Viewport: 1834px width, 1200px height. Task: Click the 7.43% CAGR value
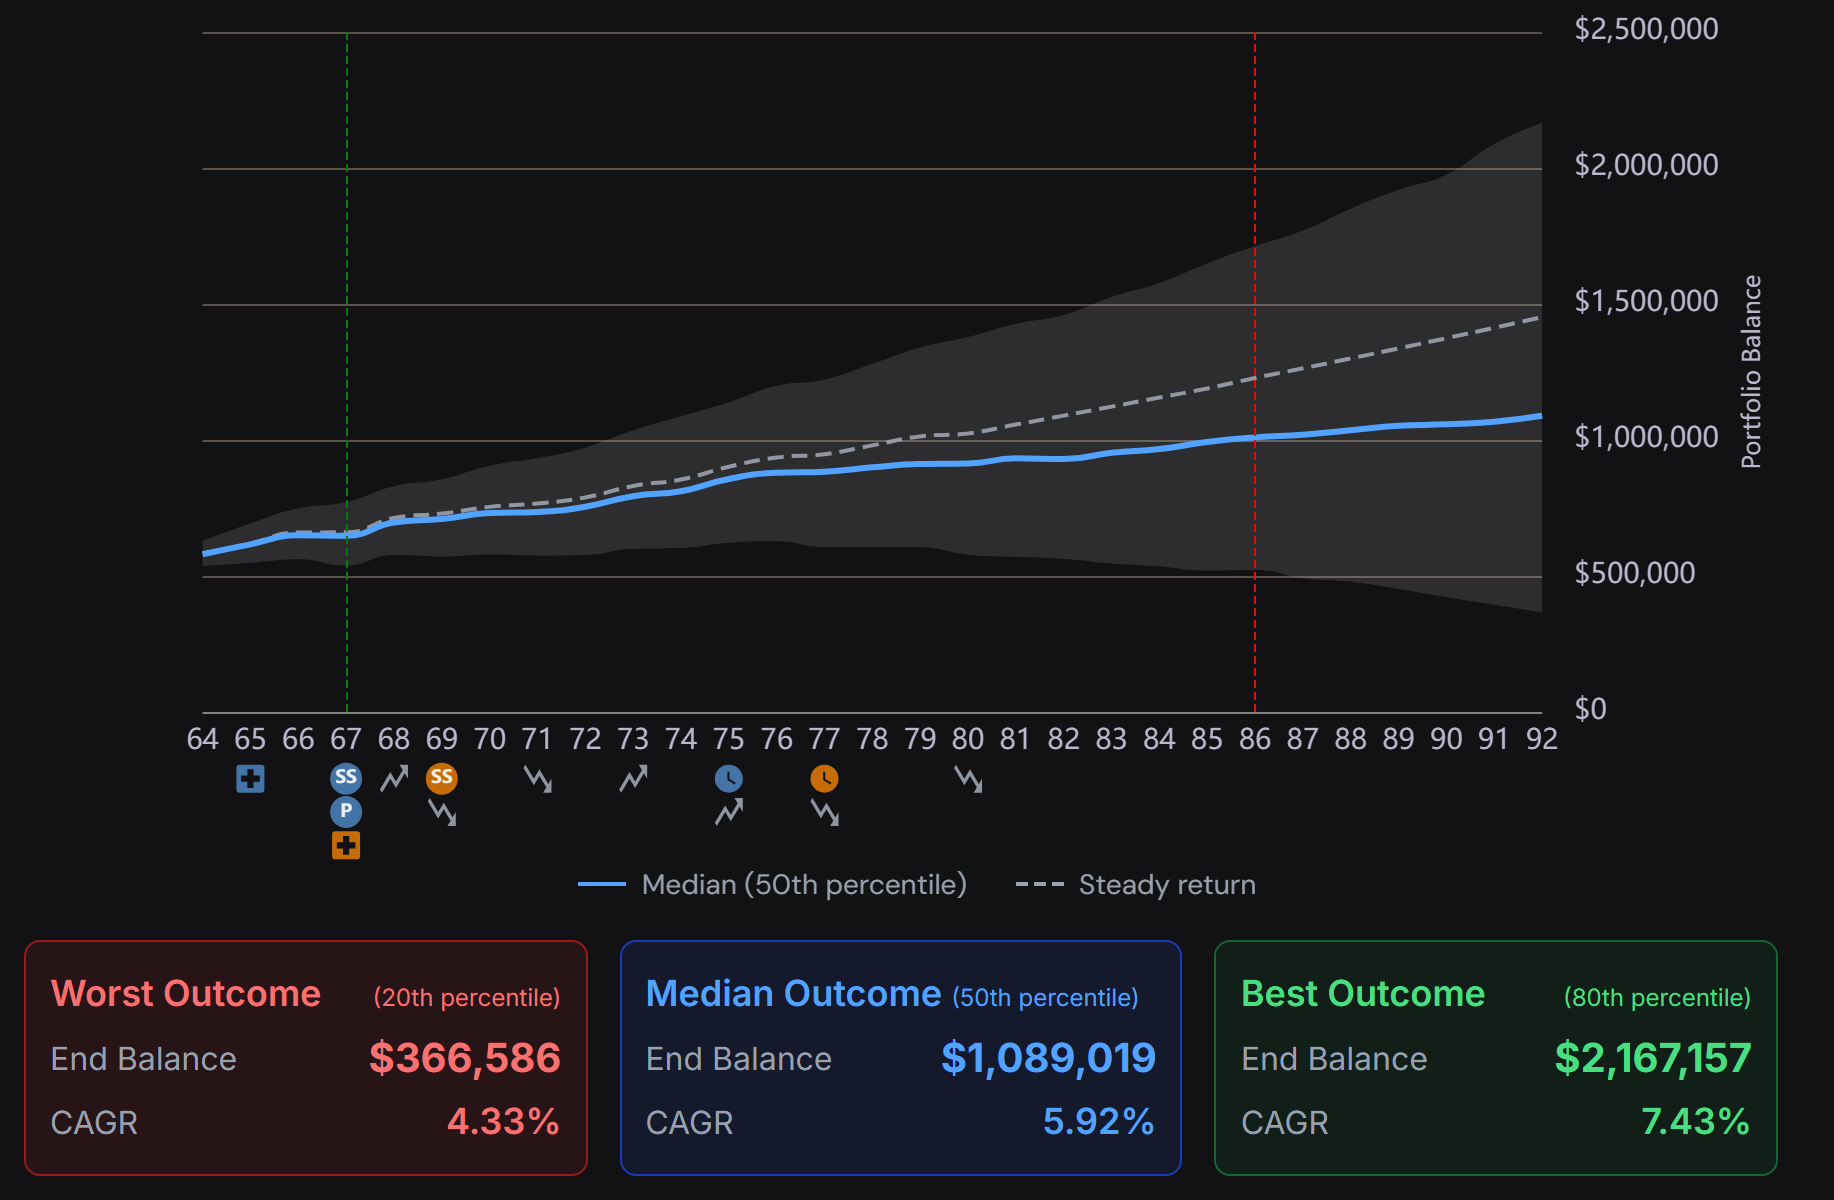[1695, 1122]
